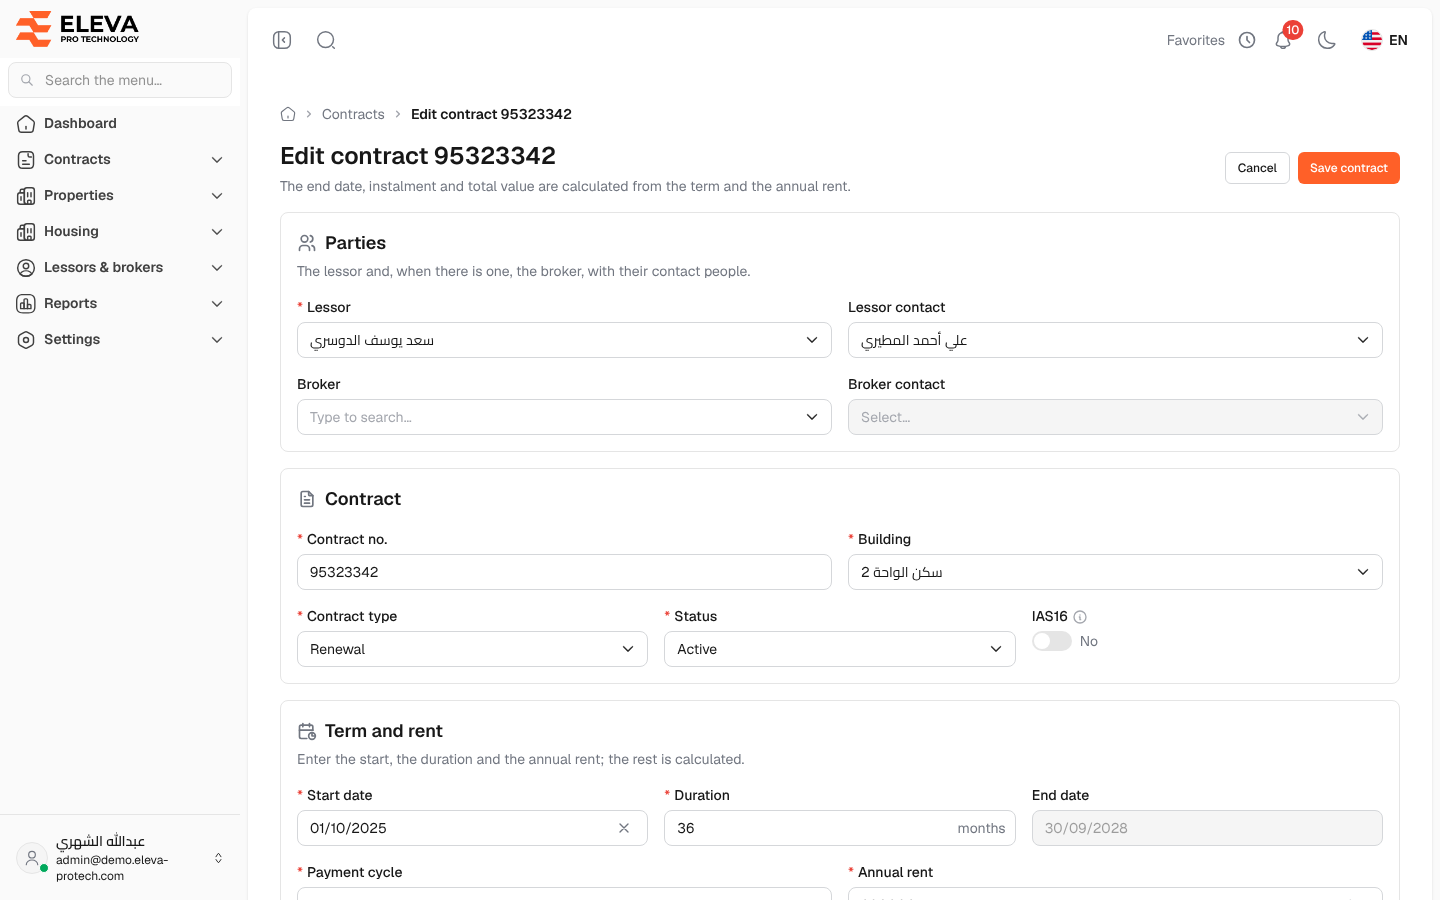Screen dimensions: 1440x900
Task: Click the Eleva Pro Technology logo
Action: [x=78, y=28]
